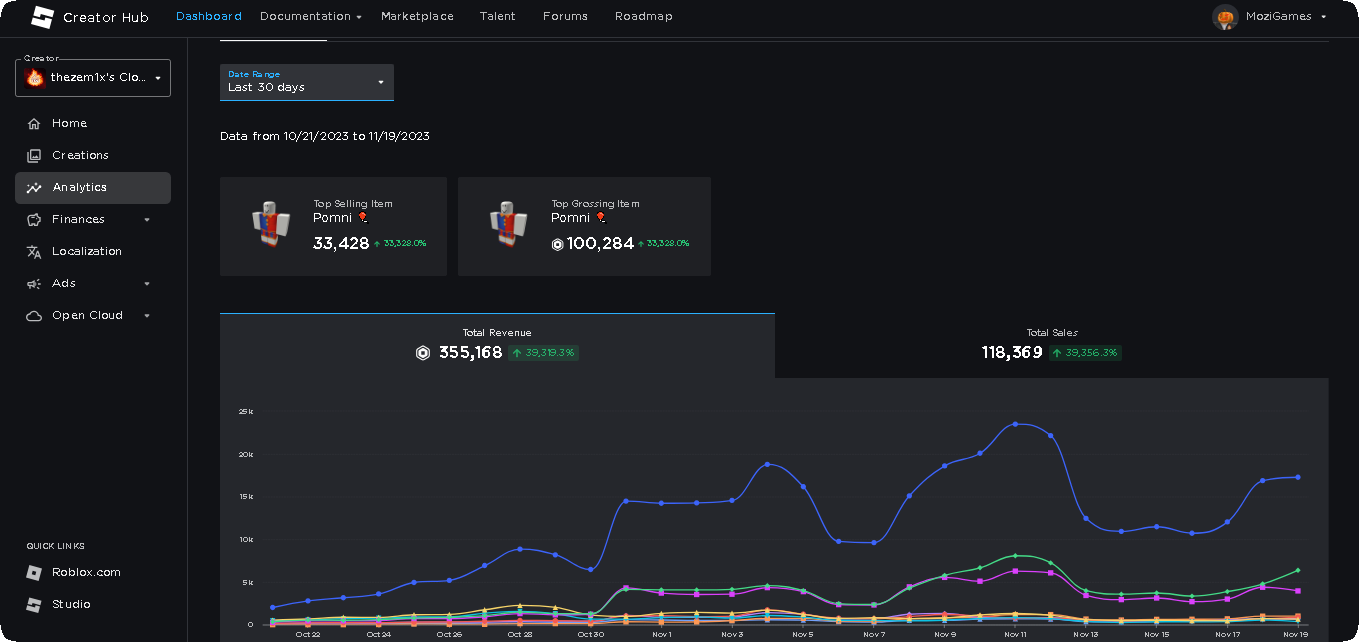The image size is (1359, 642).
Task: Click the 39,319.3% revenue change badge
Action: tap(544, 353)
